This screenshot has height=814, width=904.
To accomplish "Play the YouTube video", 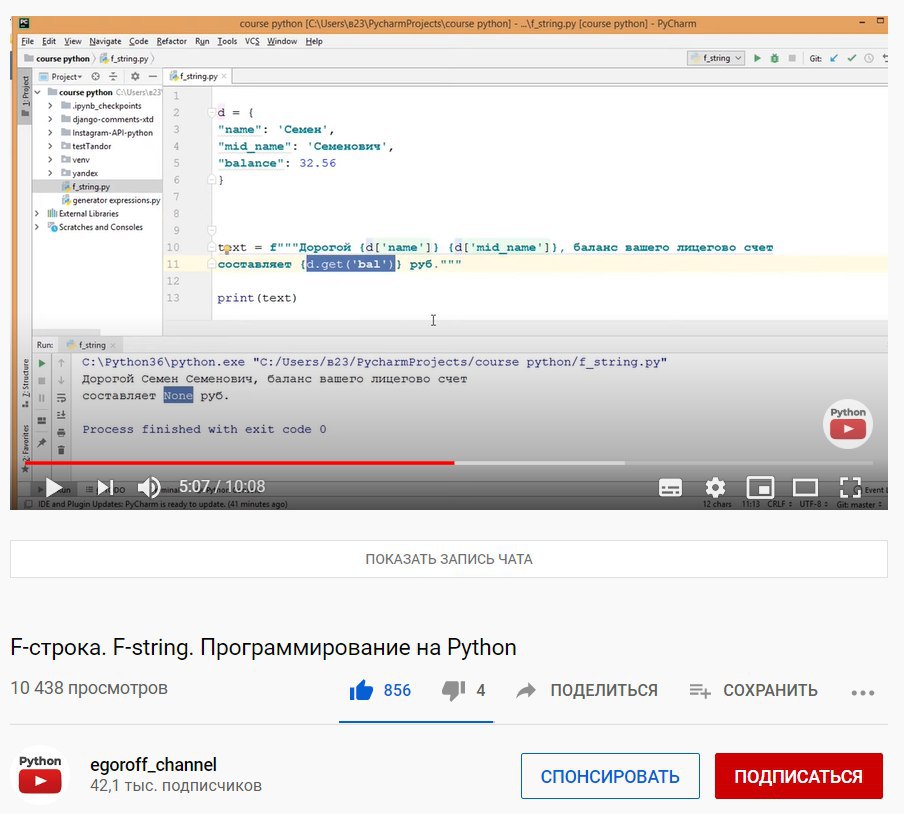I will click(54, 488).
